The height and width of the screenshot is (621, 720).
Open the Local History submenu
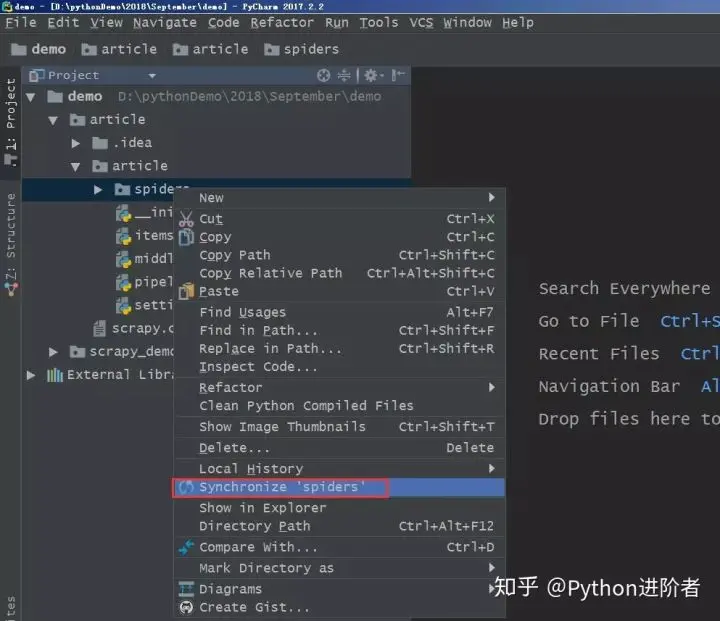340,469
